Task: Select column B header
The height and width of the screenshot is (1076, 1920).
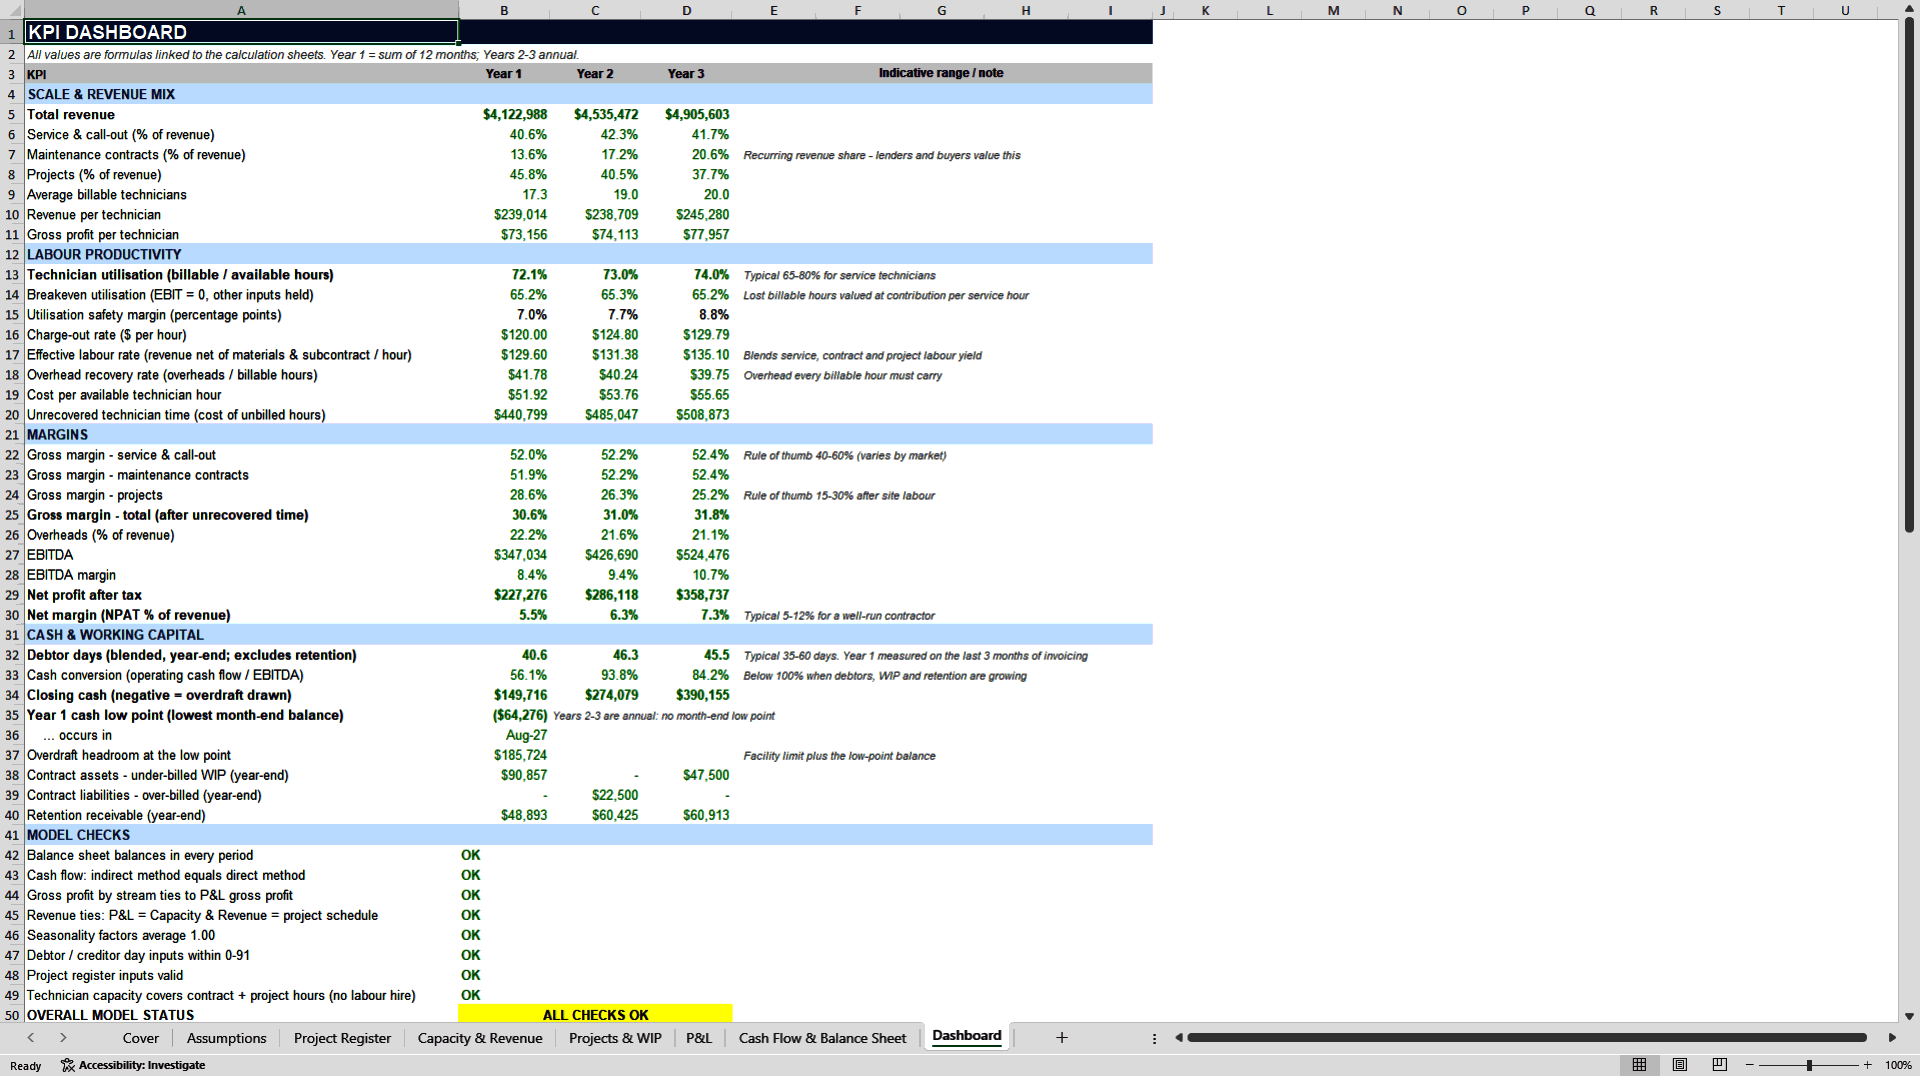Action: click(x=504, y=10)
